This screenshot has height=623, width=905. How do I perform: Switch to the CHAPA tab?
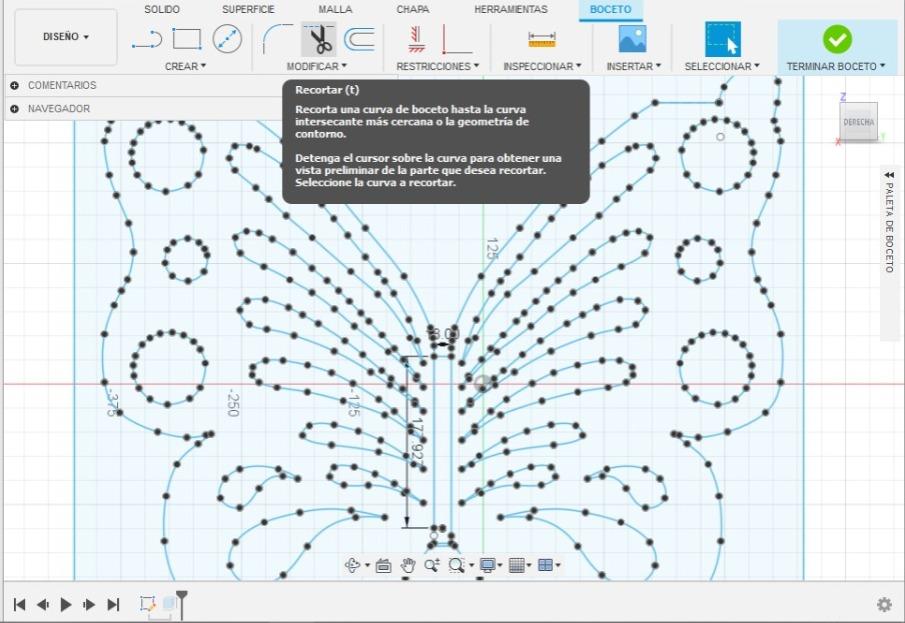413,9
